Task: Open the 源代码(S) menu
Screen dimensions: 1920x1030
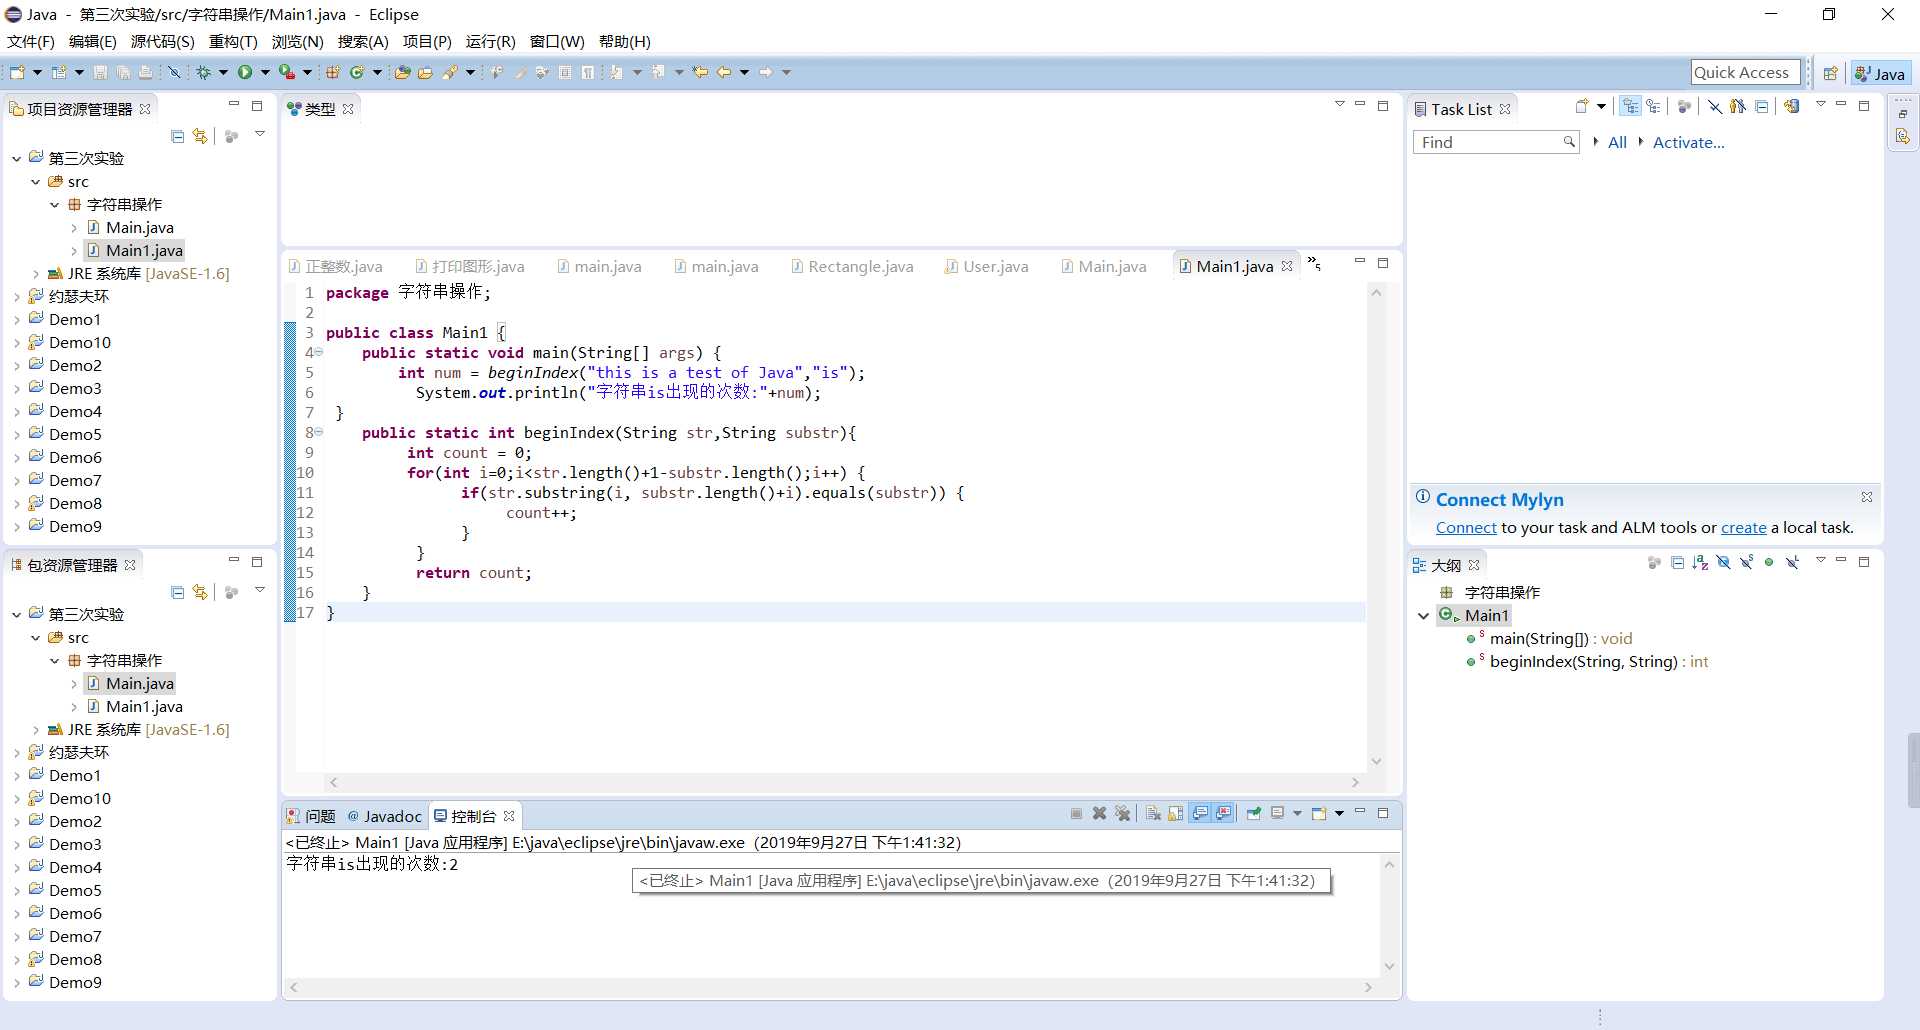Action: coord(162,41)
